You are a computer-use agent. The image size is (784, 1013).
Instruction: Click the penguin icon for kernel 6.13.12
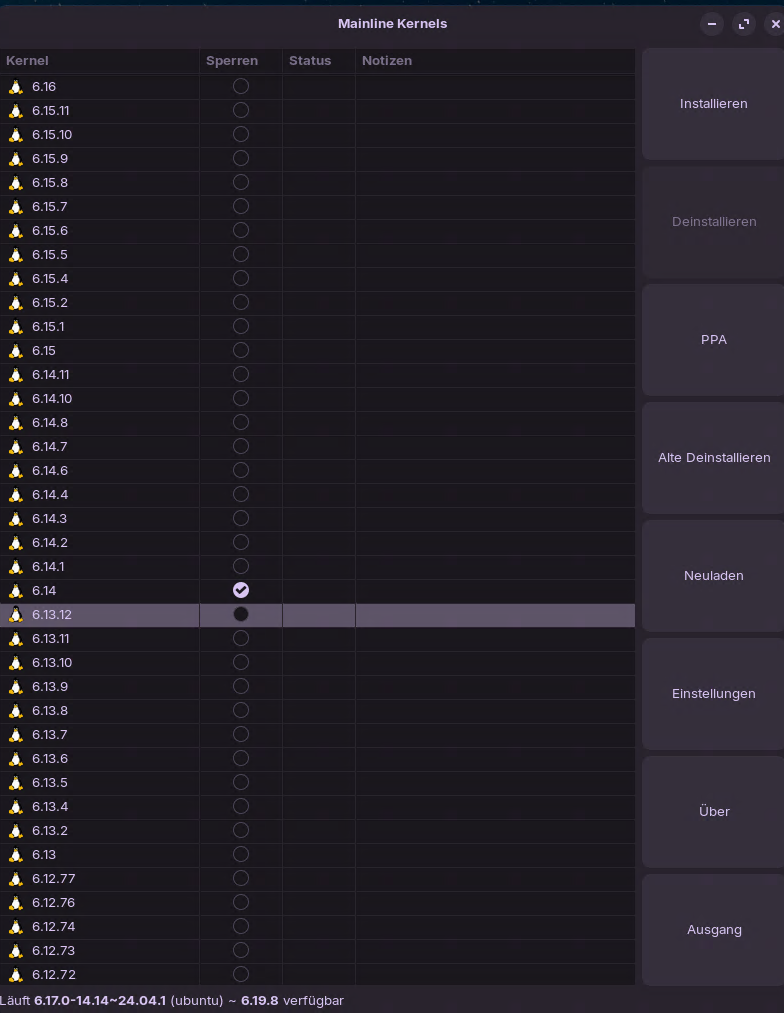pyautogui.click(x=16, y=615)
